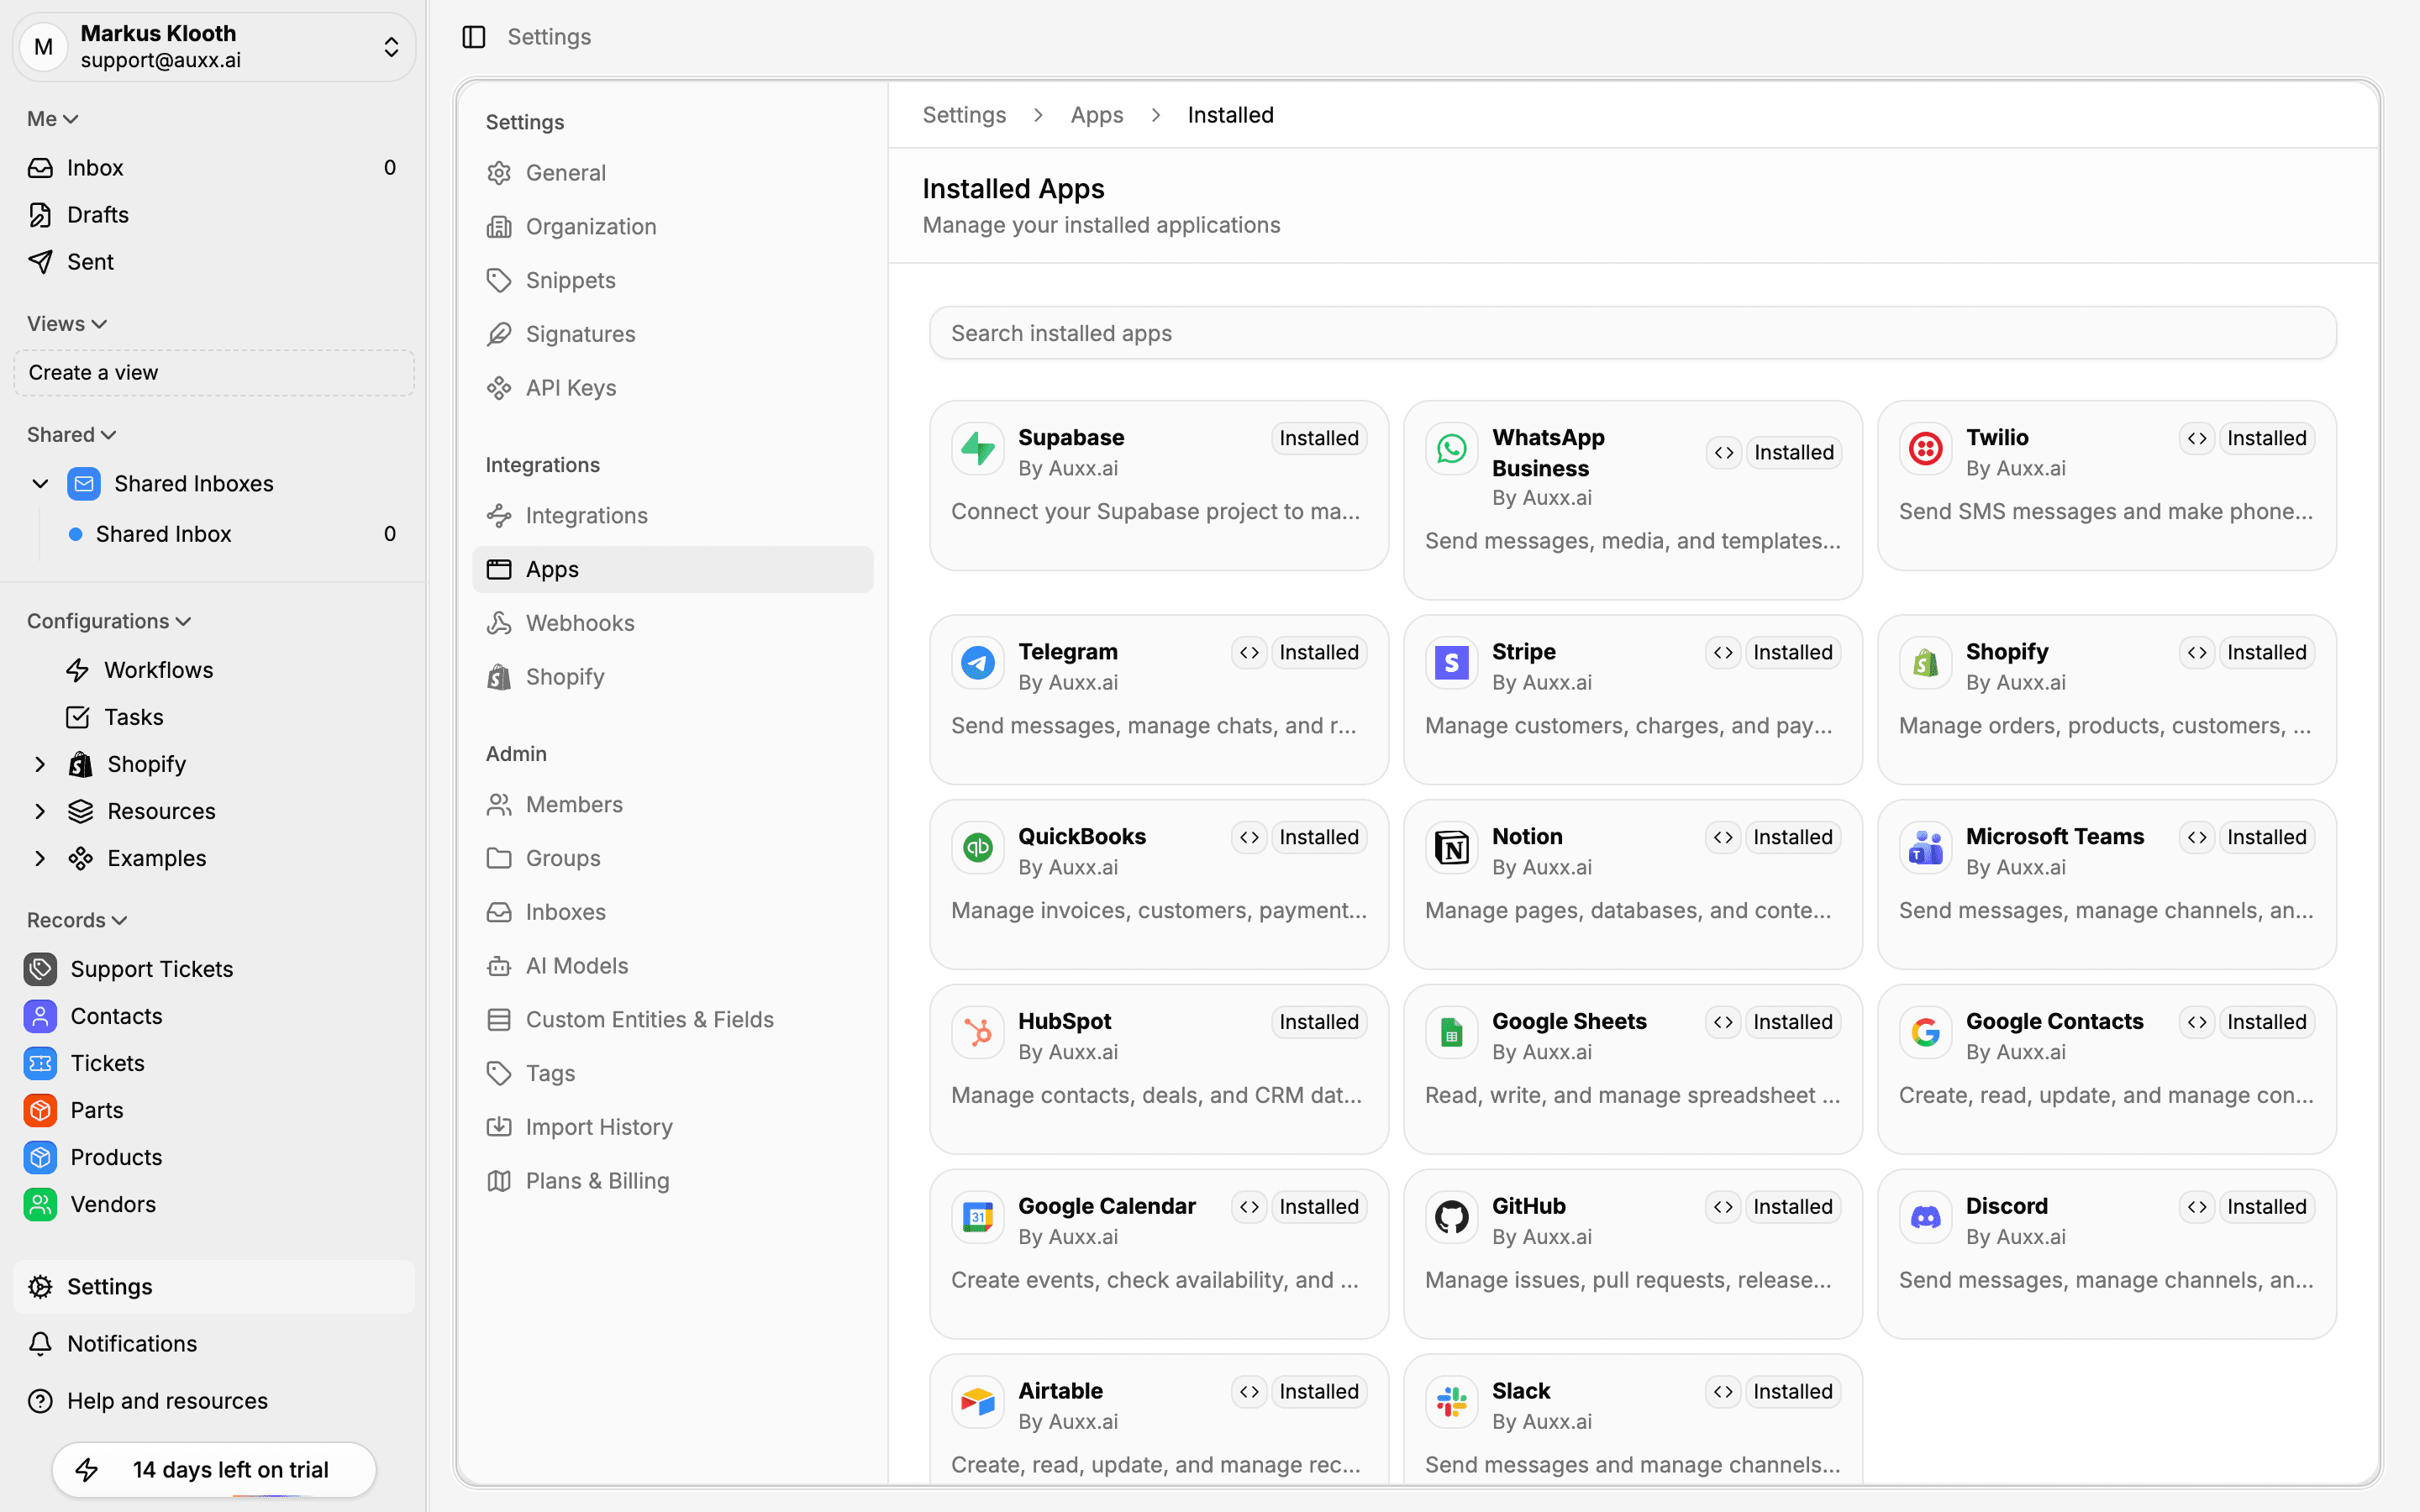Open Plans & Billing page
The width and height of the screenshot is (2420, 1512).
coord(673,1181)
